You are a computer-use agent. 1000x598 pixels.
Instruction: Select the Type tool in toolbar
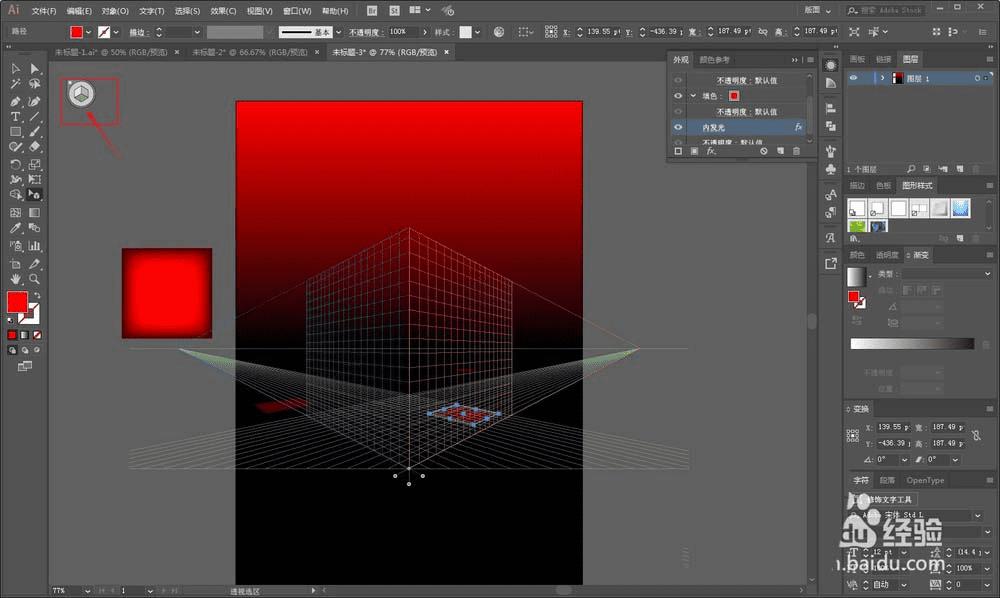(x=15, y=117)
